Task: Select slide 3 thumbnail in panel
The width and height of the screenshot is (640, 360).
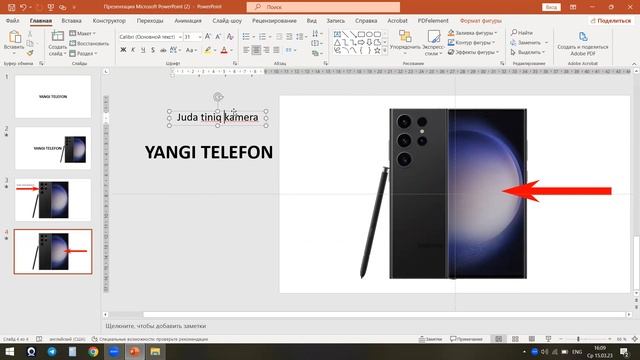Action: click(x=53, y=200)
